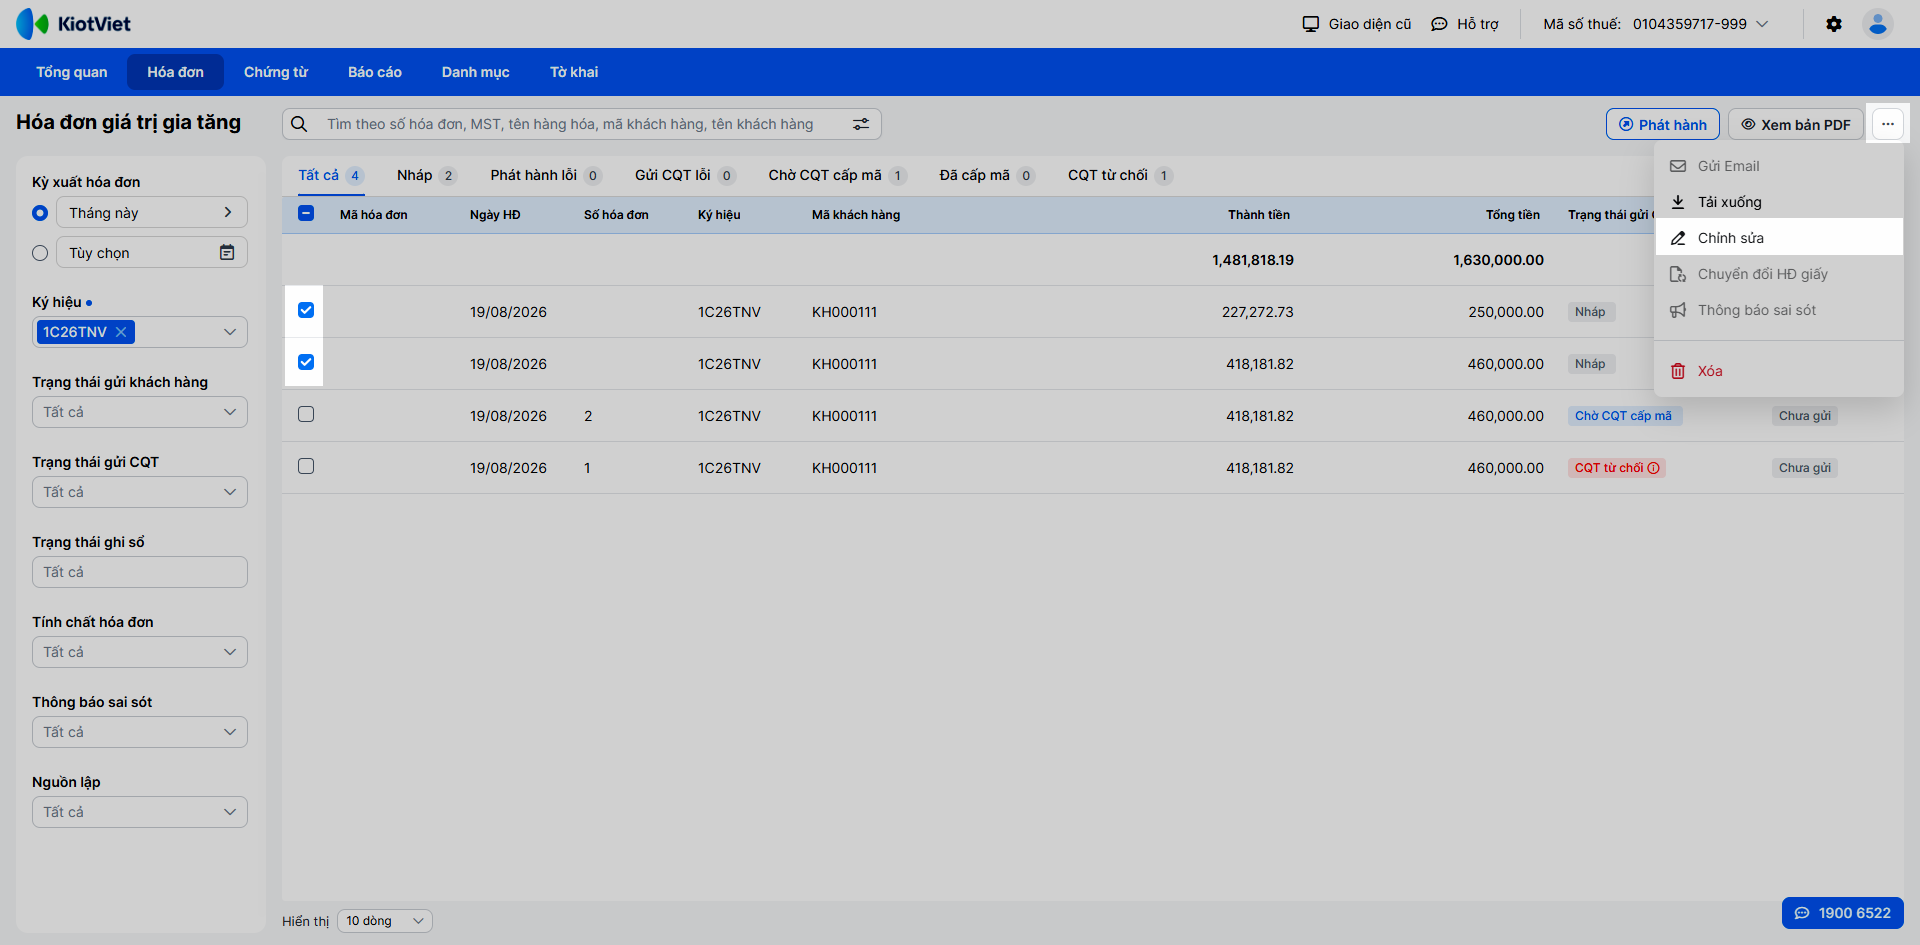
Task: Remove the 1C26TNV tag
Action: (x=121, y=332)
